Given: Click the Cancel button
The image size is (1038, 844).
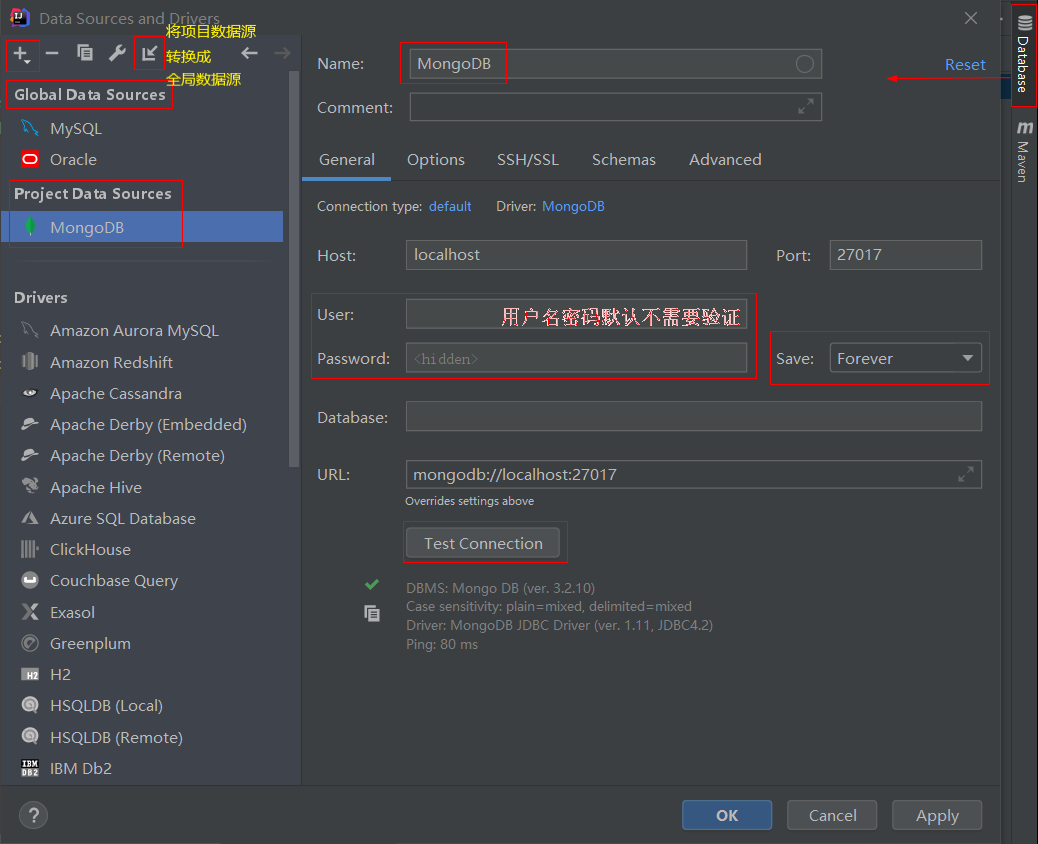Looking at the screenshot, I should point(832,816).
